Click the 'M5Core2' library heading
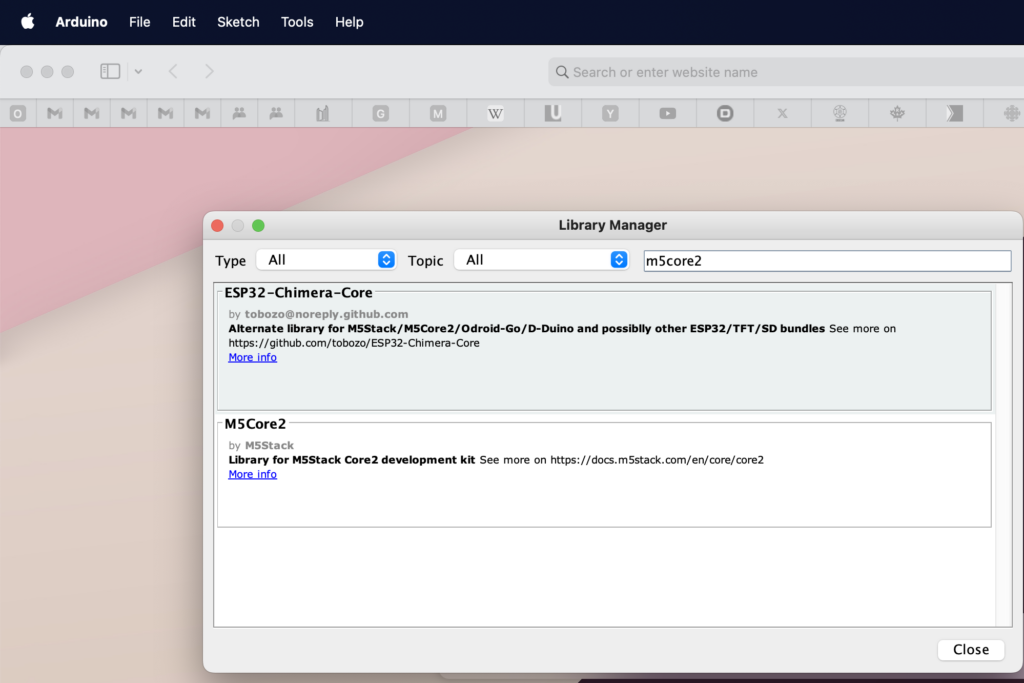Image resolution: width=1024 pixels, height=683 pixels. coord(255,424)
